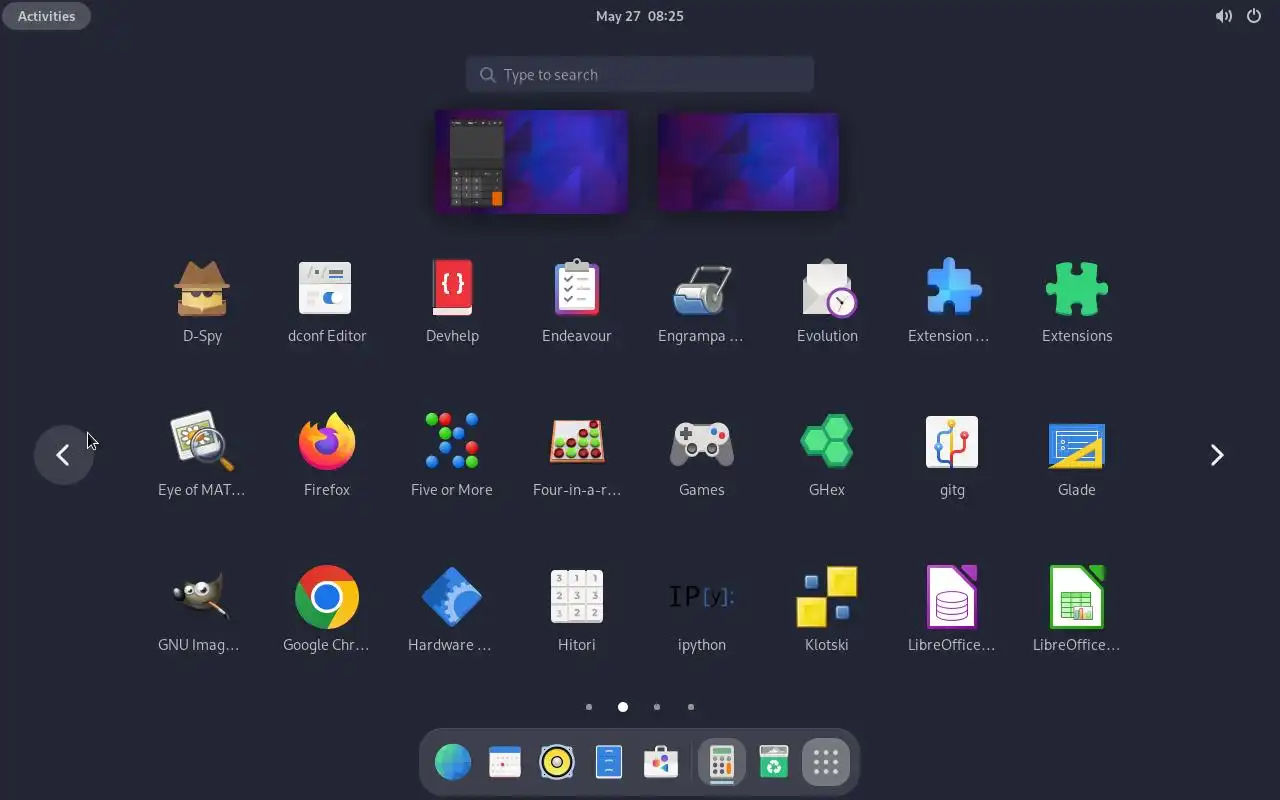Open Calendar from the dock
1280x800 pixels.
pos(505,762)
